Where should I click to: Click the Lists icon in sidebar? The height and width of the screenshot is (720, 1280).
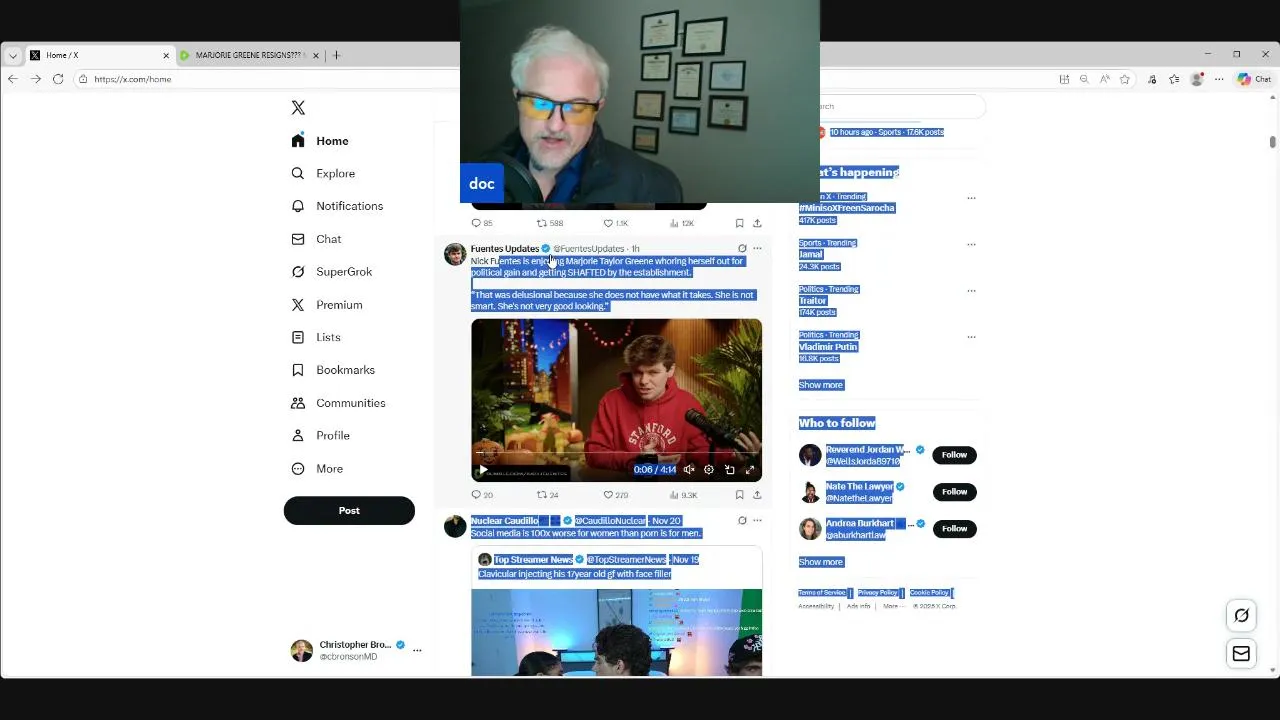(x=298, y=337)
